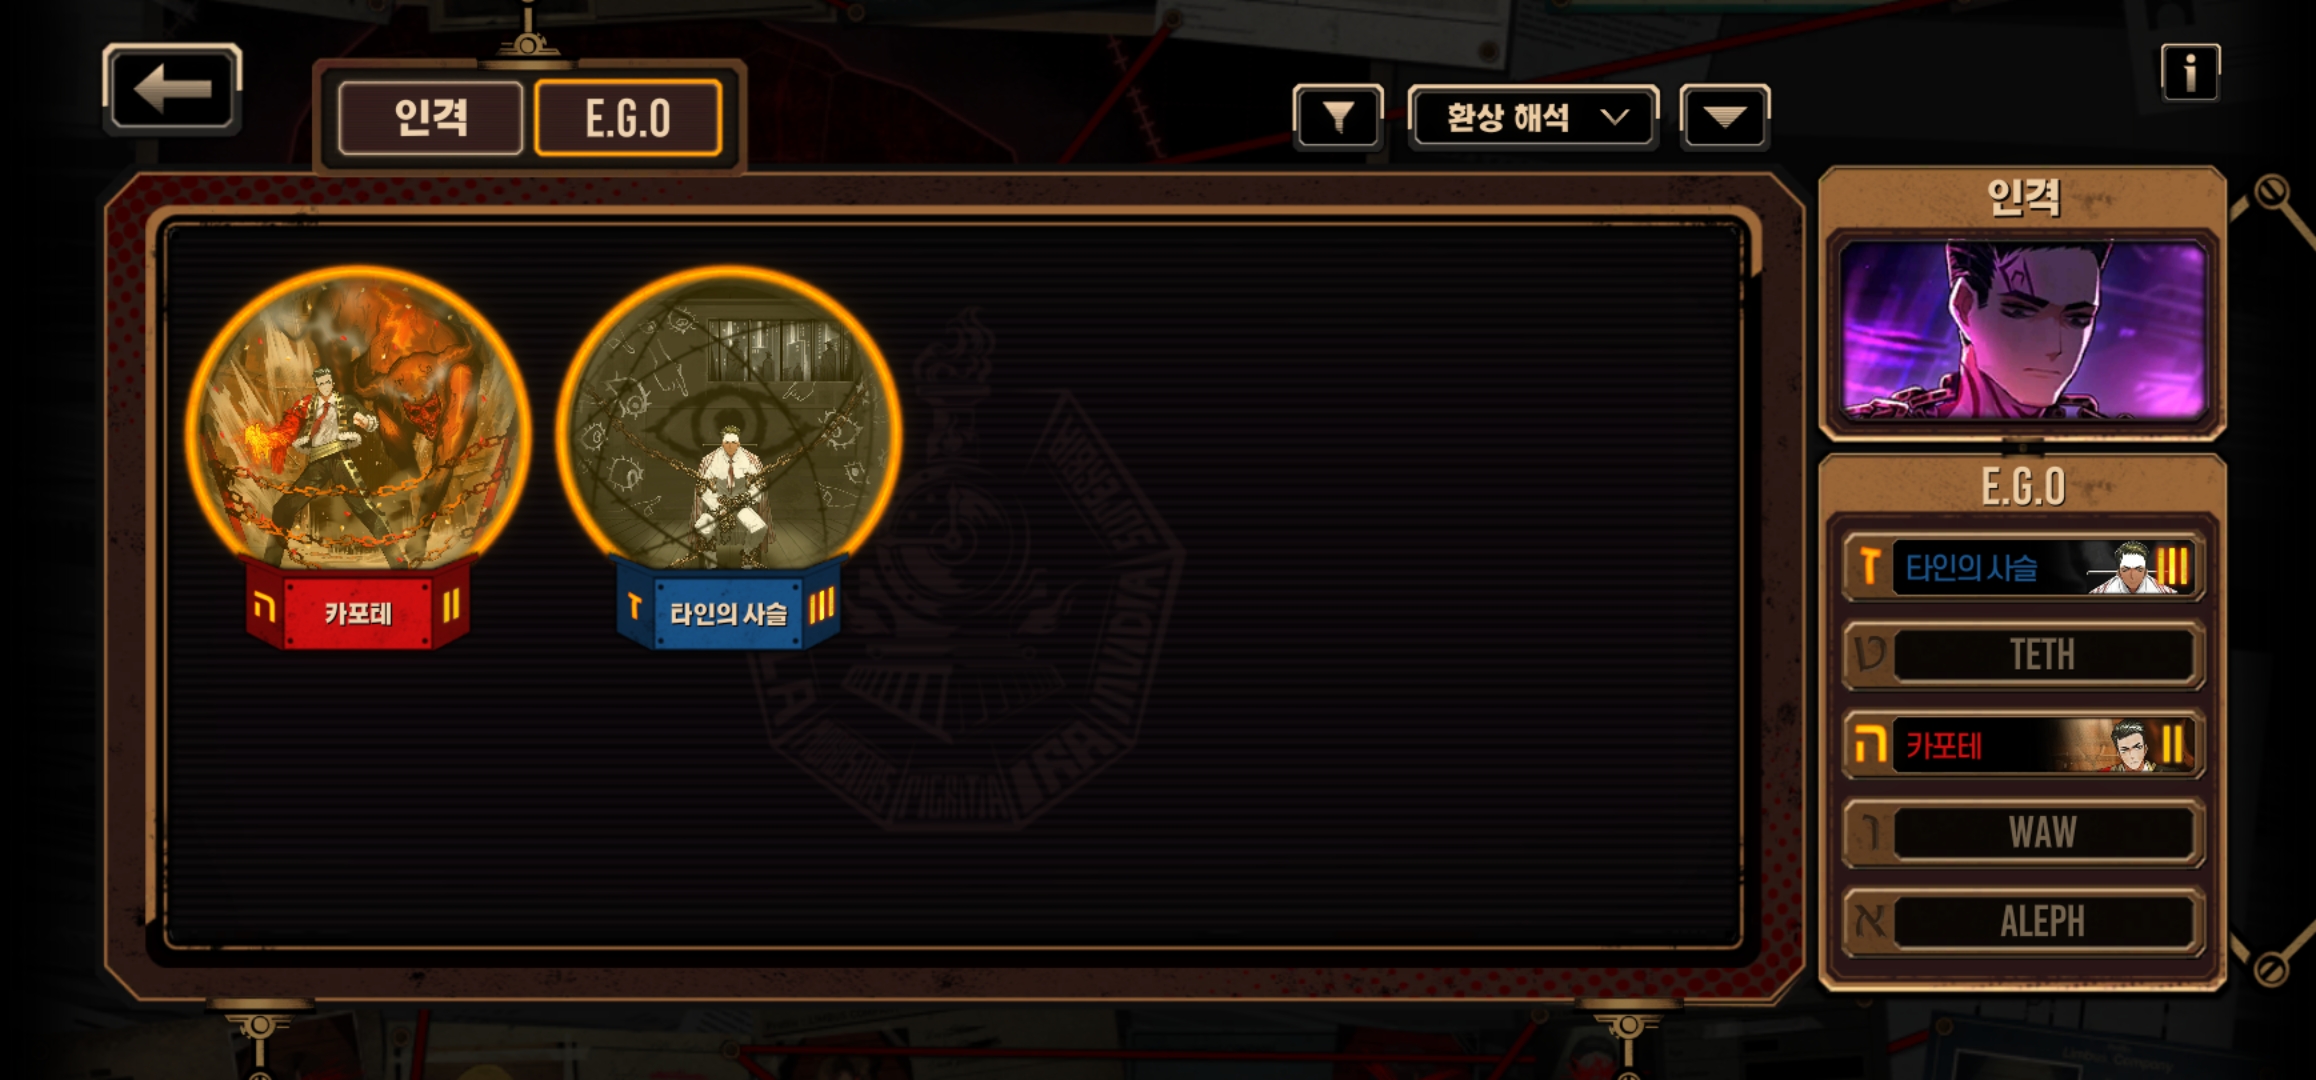Switch to the E.G.O tab
Image resolution: width=2316 pixels, height=1080 pixels.
point(628,118)
